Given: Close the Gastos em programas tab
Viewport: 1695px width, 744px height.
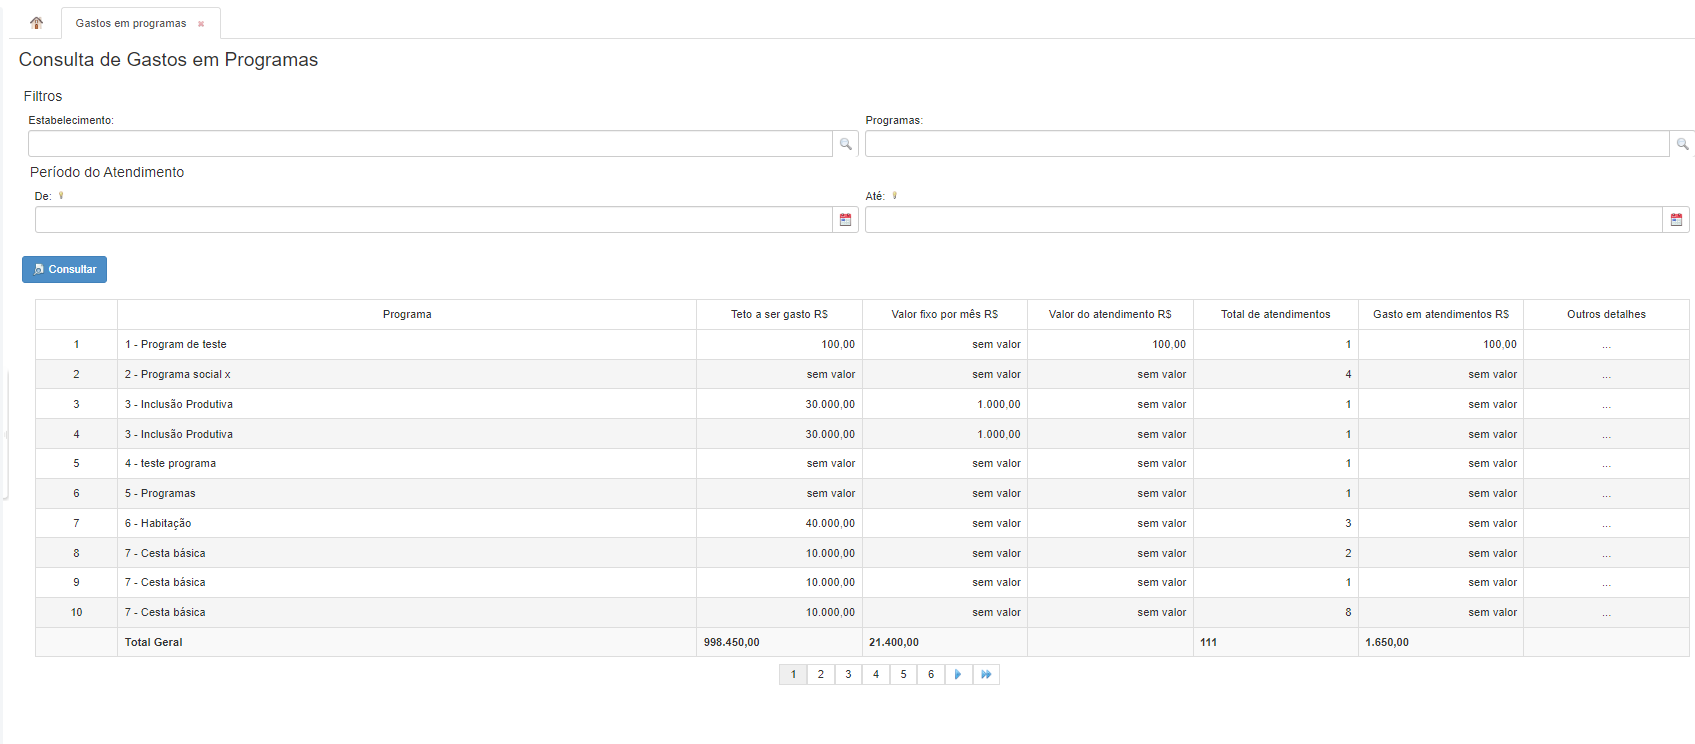Looking at the screenshot, I should [x=201, y=24].
